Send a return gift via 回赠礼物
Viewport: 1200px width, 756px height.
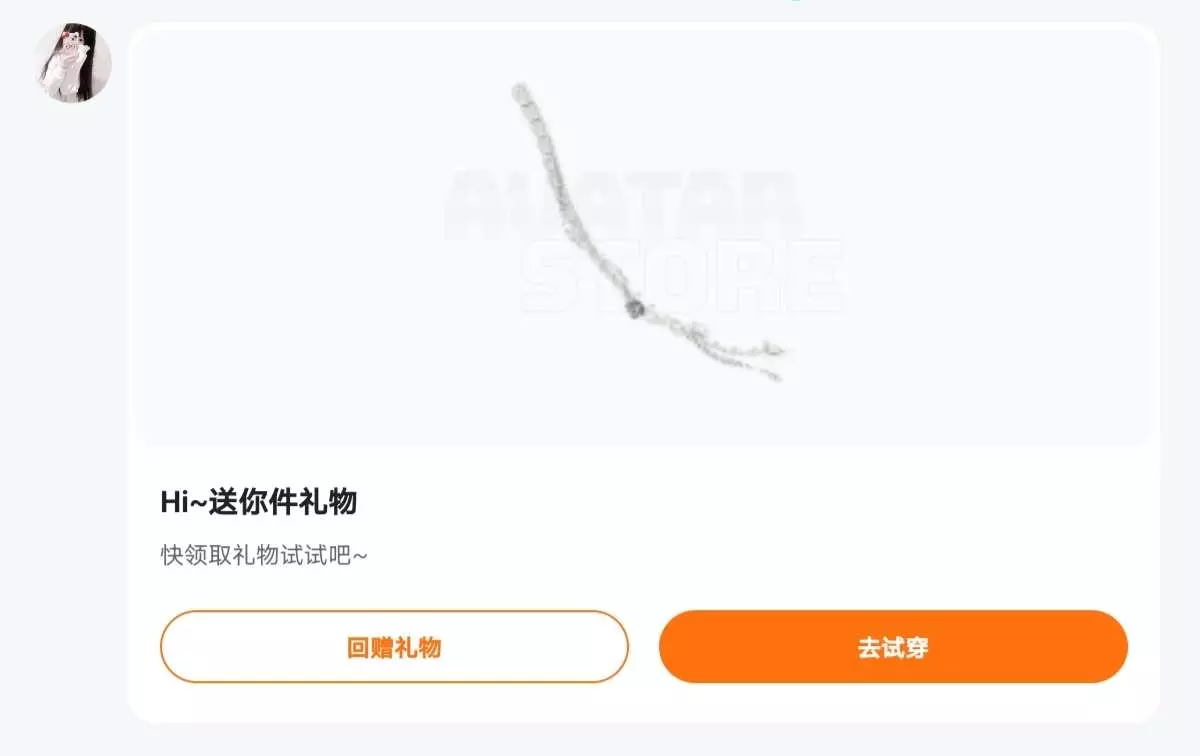pos(394,647)
